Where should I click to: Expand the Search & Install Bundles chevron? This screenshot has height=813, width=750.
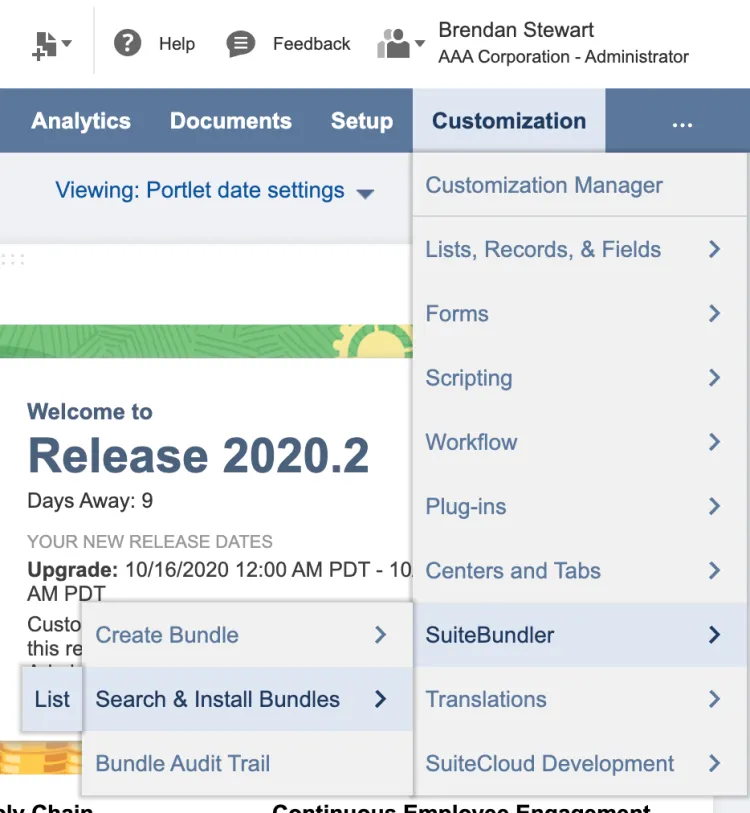click(380, 699)
